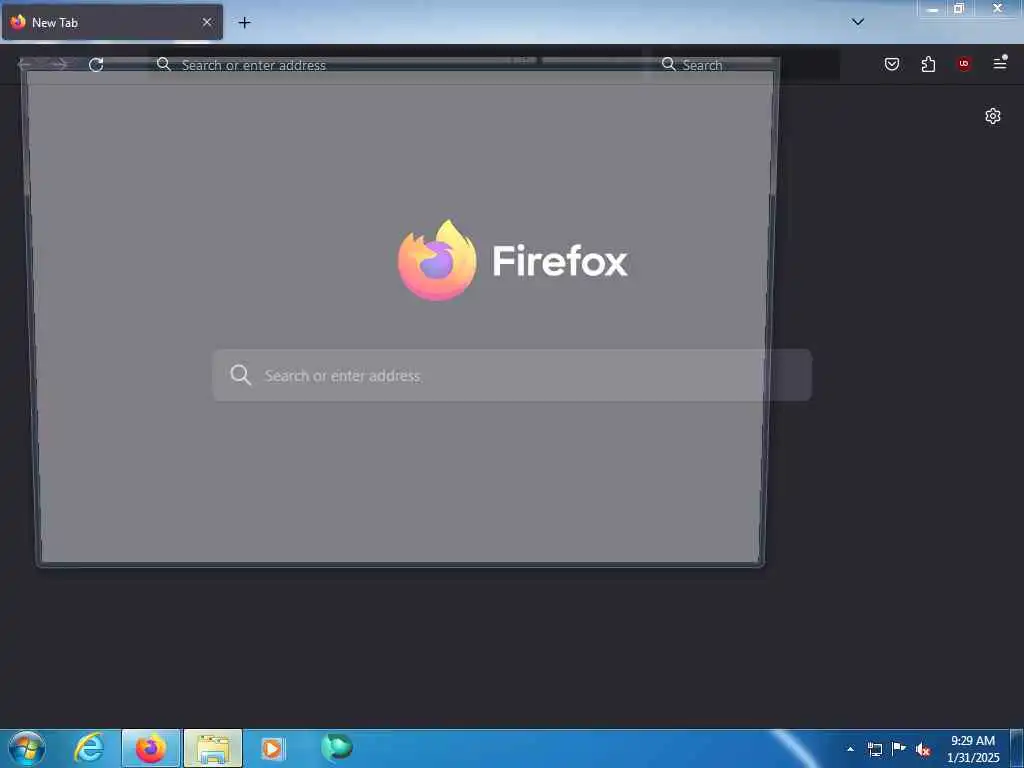Image resolution: width=1024 pixels, height=768 pixels.
Task: Go back with the back arrow
Action: point(25,64)
